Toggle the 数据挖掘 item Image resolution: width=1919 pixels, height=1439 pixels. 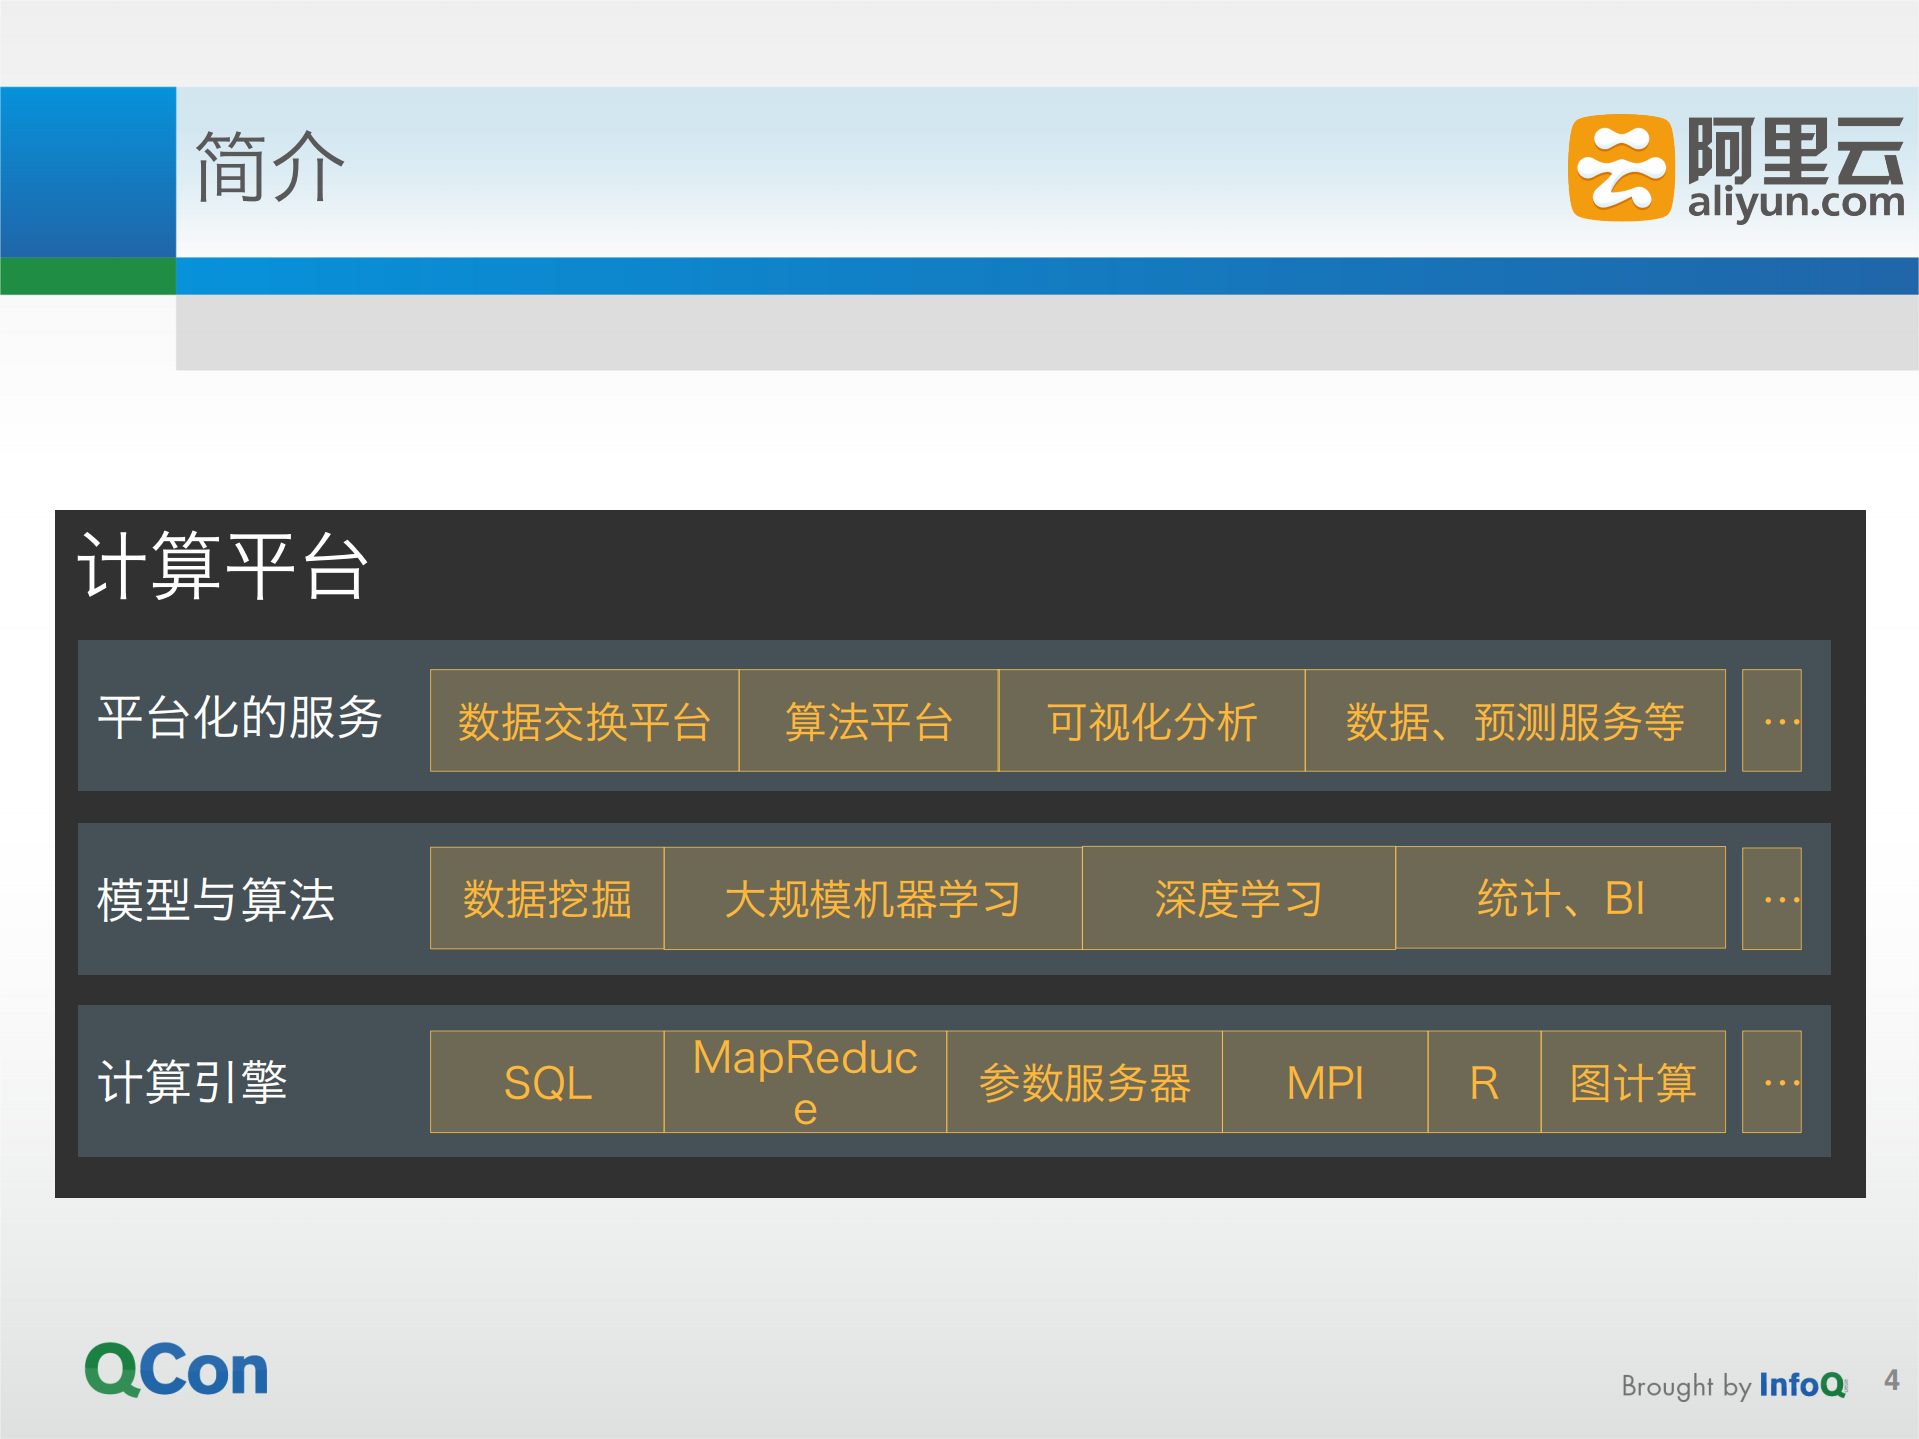point(546,899)
